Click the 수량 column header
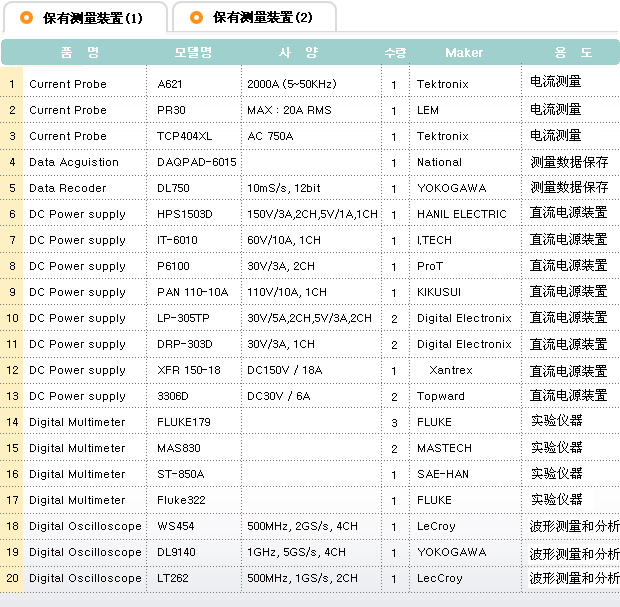The image size is (620, 607). [x=395, y=53]
